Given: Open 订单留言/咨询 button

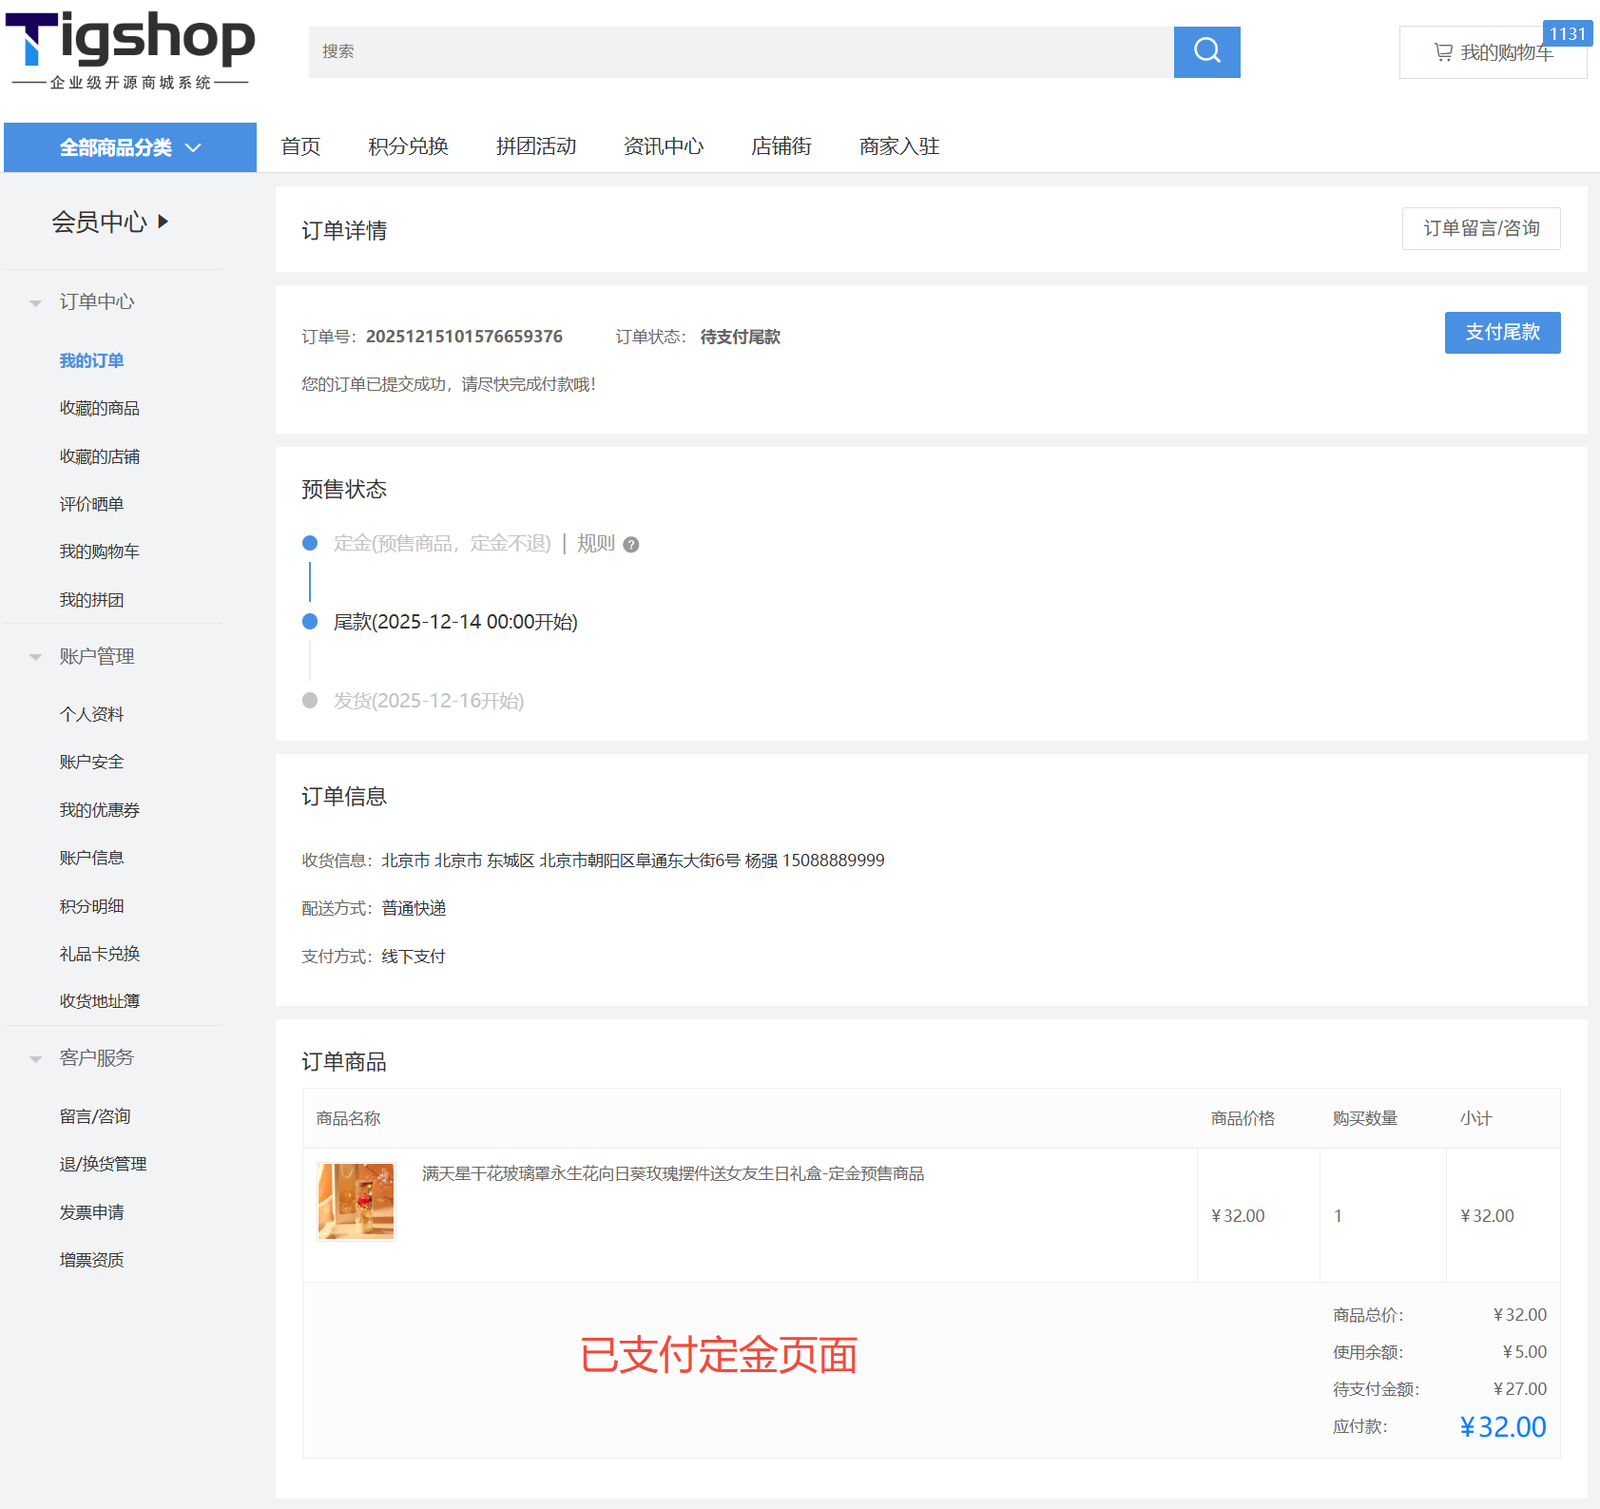Looking at the screenshot, I should [x=1480, y=229].
